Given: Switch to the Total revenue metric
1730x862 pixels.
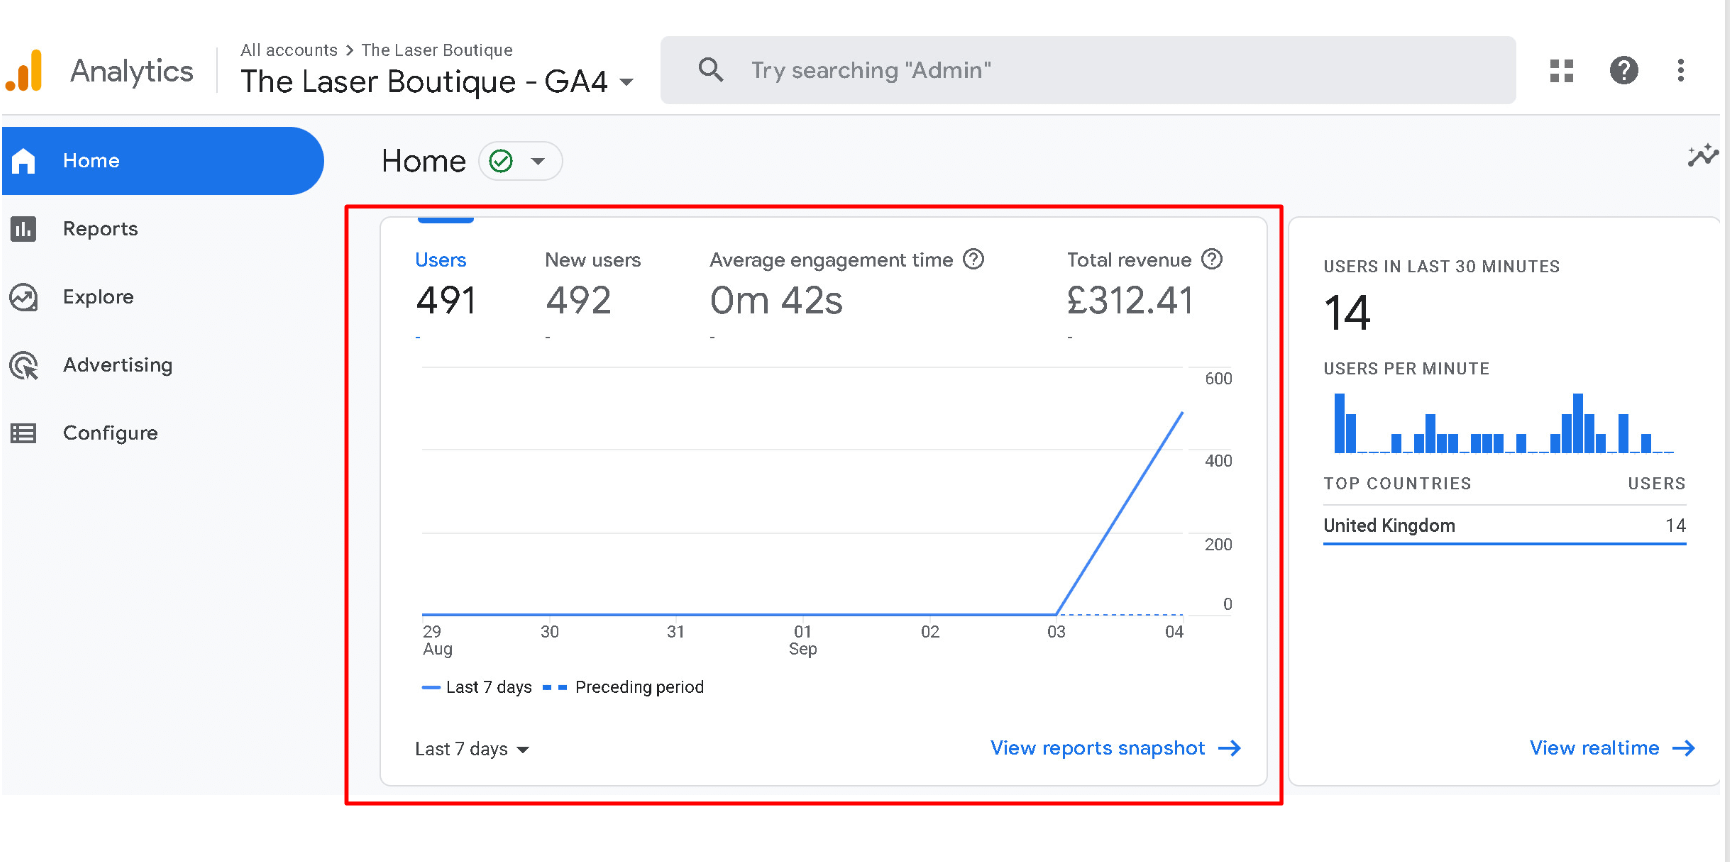Looking at the screenshot, I should click(1128, 260).
